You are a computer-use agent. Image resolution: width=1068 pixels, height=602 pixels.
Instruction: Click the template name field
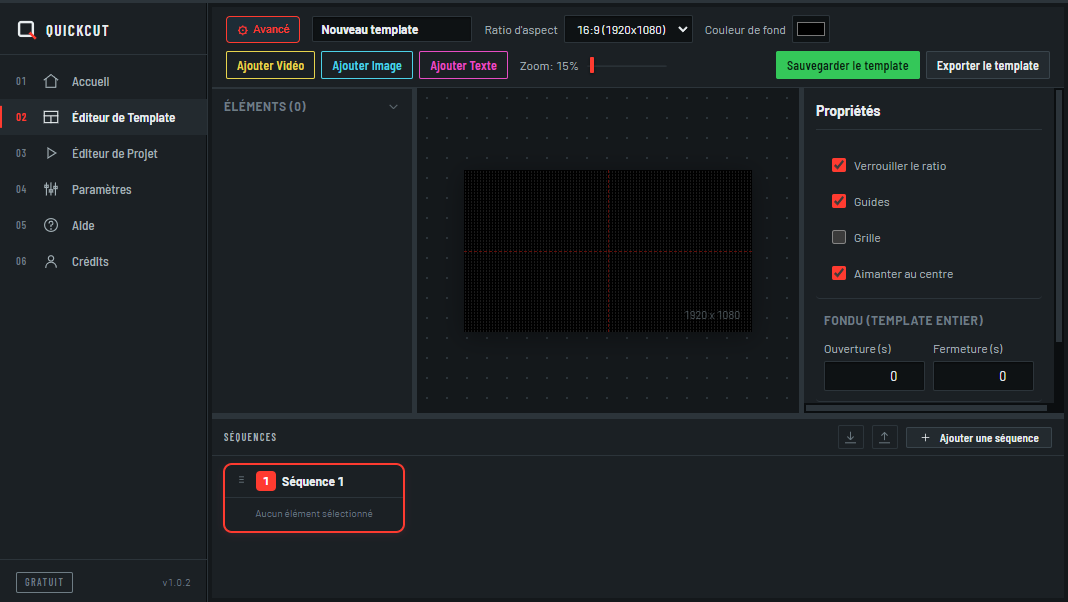tap(392, 29)
